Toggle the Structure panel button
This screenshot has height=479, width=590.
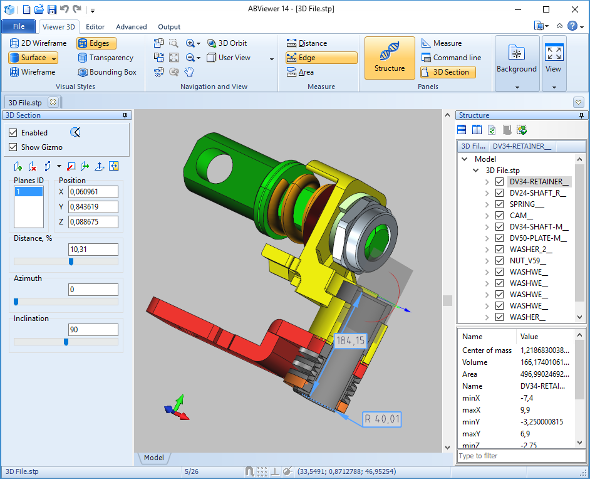click(389, 58)
